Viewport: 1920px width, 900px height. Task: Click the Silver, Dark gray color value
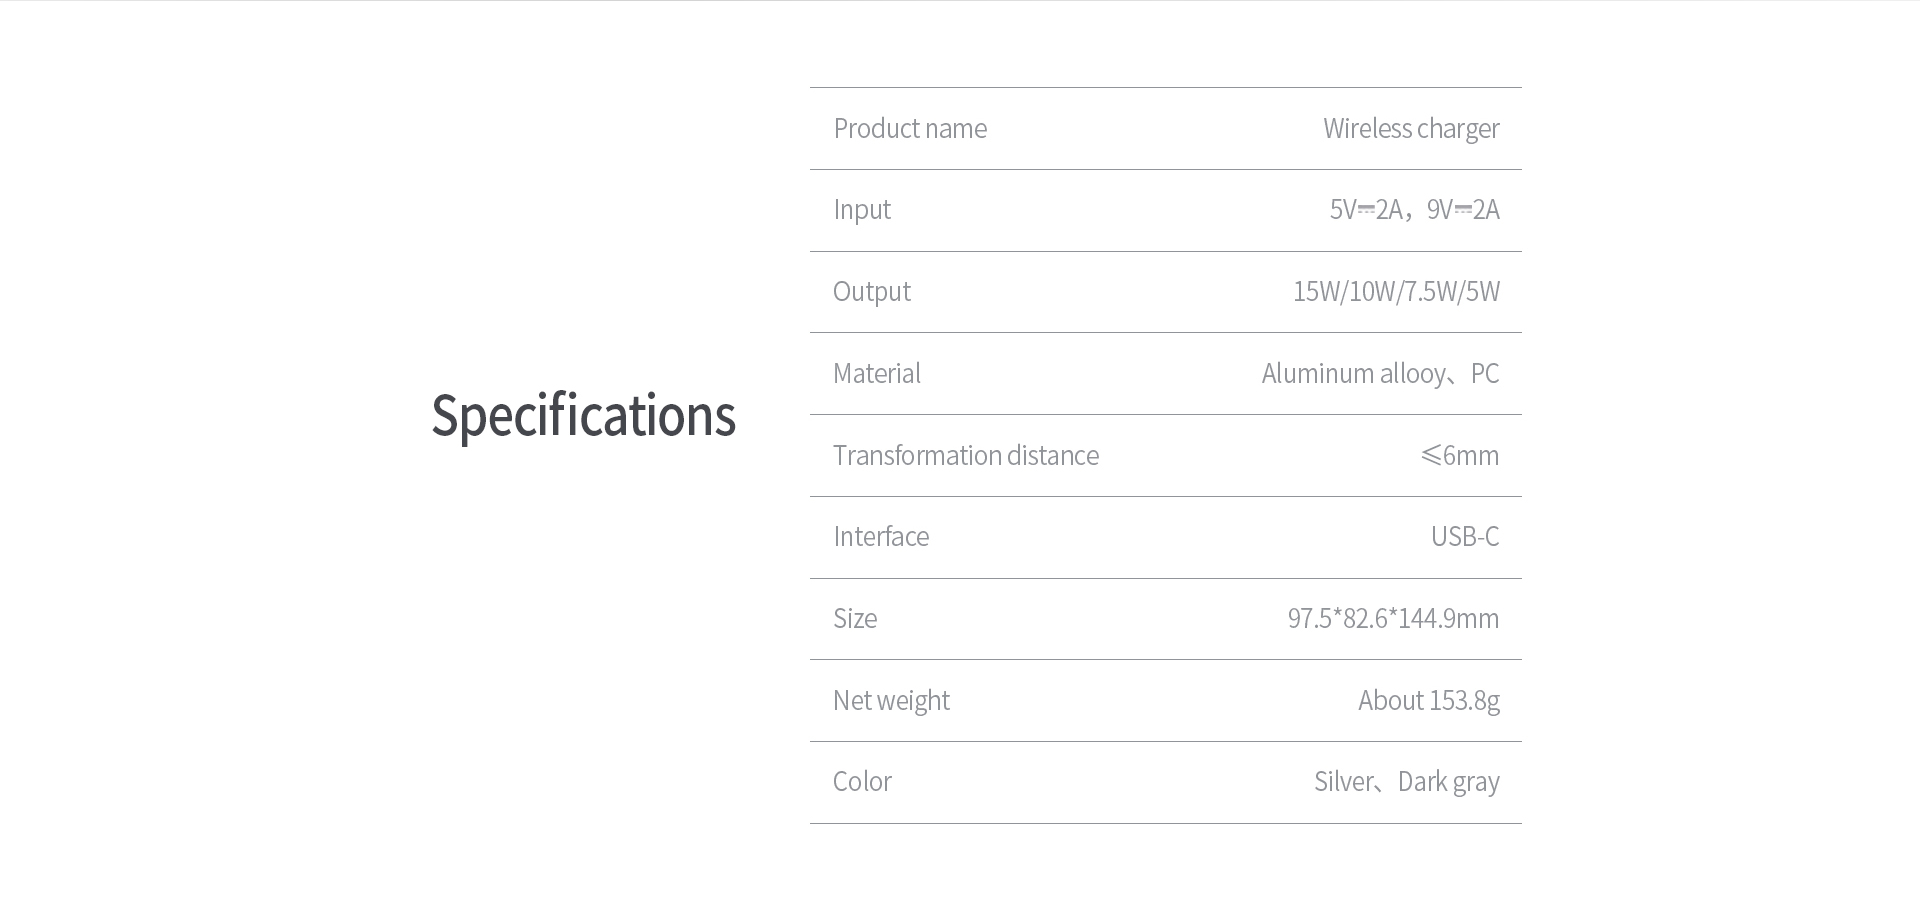1407,782
